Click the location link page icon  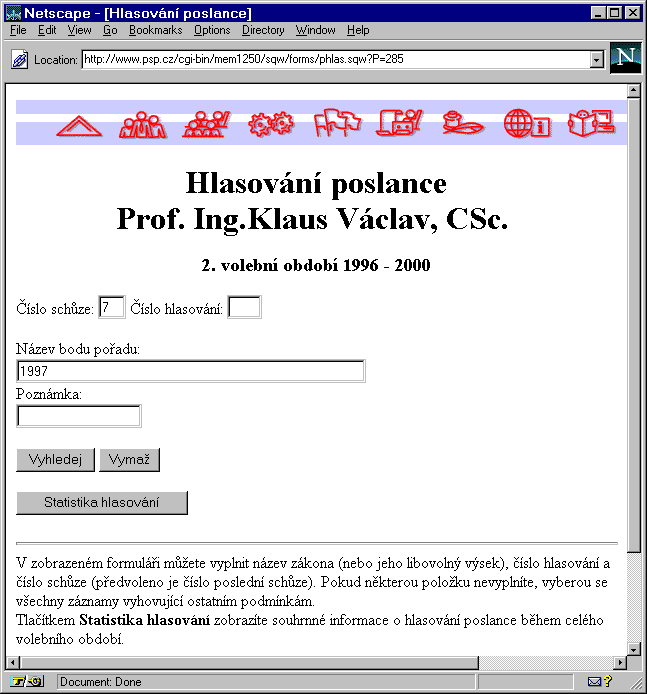(20, 59)
